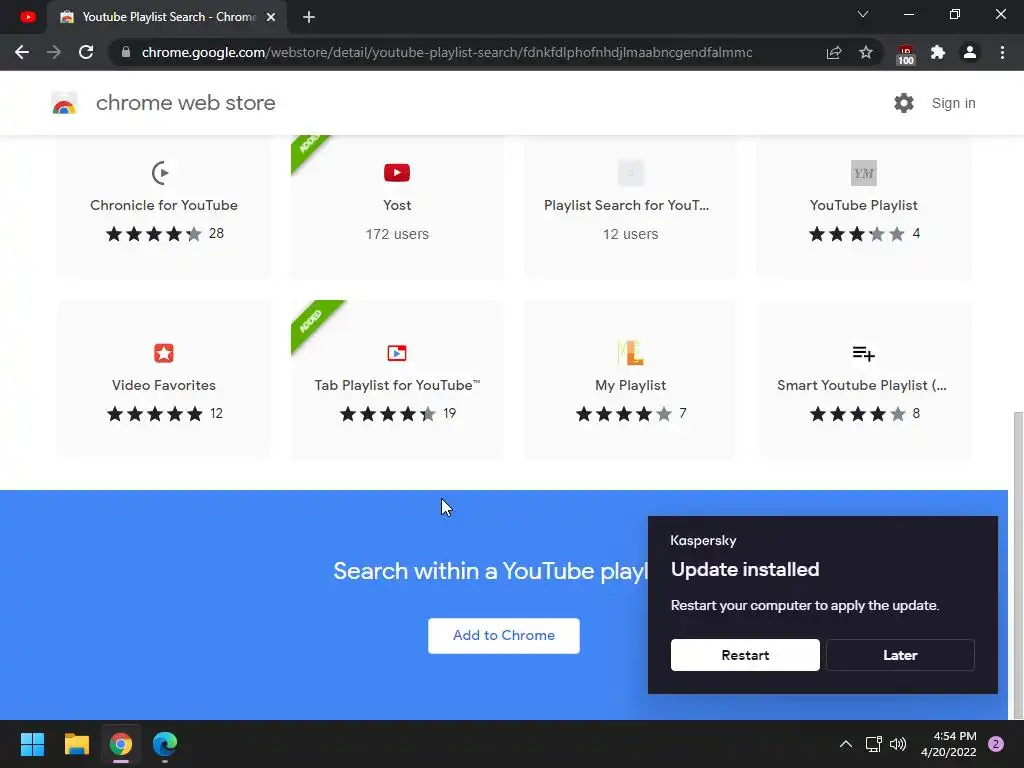The height and width of the screenshot is (768, 1024).
Task: Open Chrome three-dot menu
Action: point(1002,52)
